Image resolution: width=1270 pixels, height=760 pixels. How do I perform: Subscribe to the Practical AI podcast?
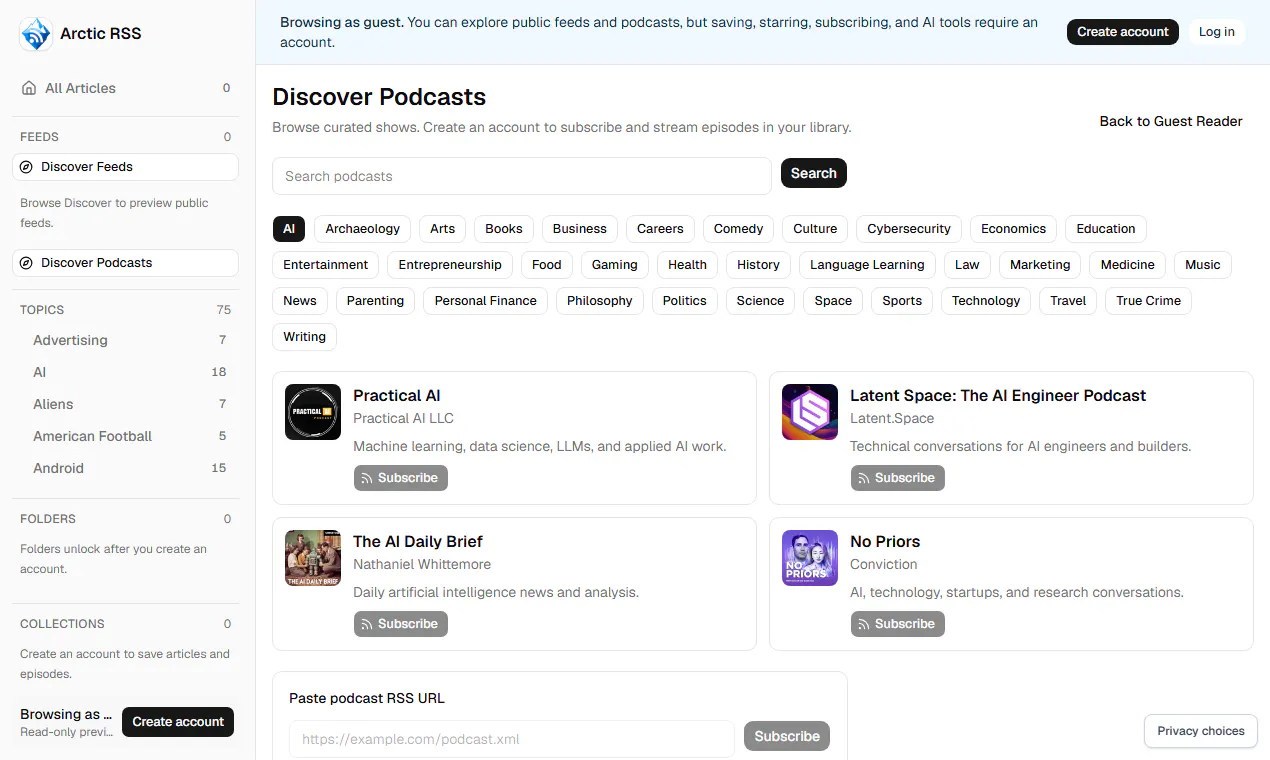pos(400,478)
